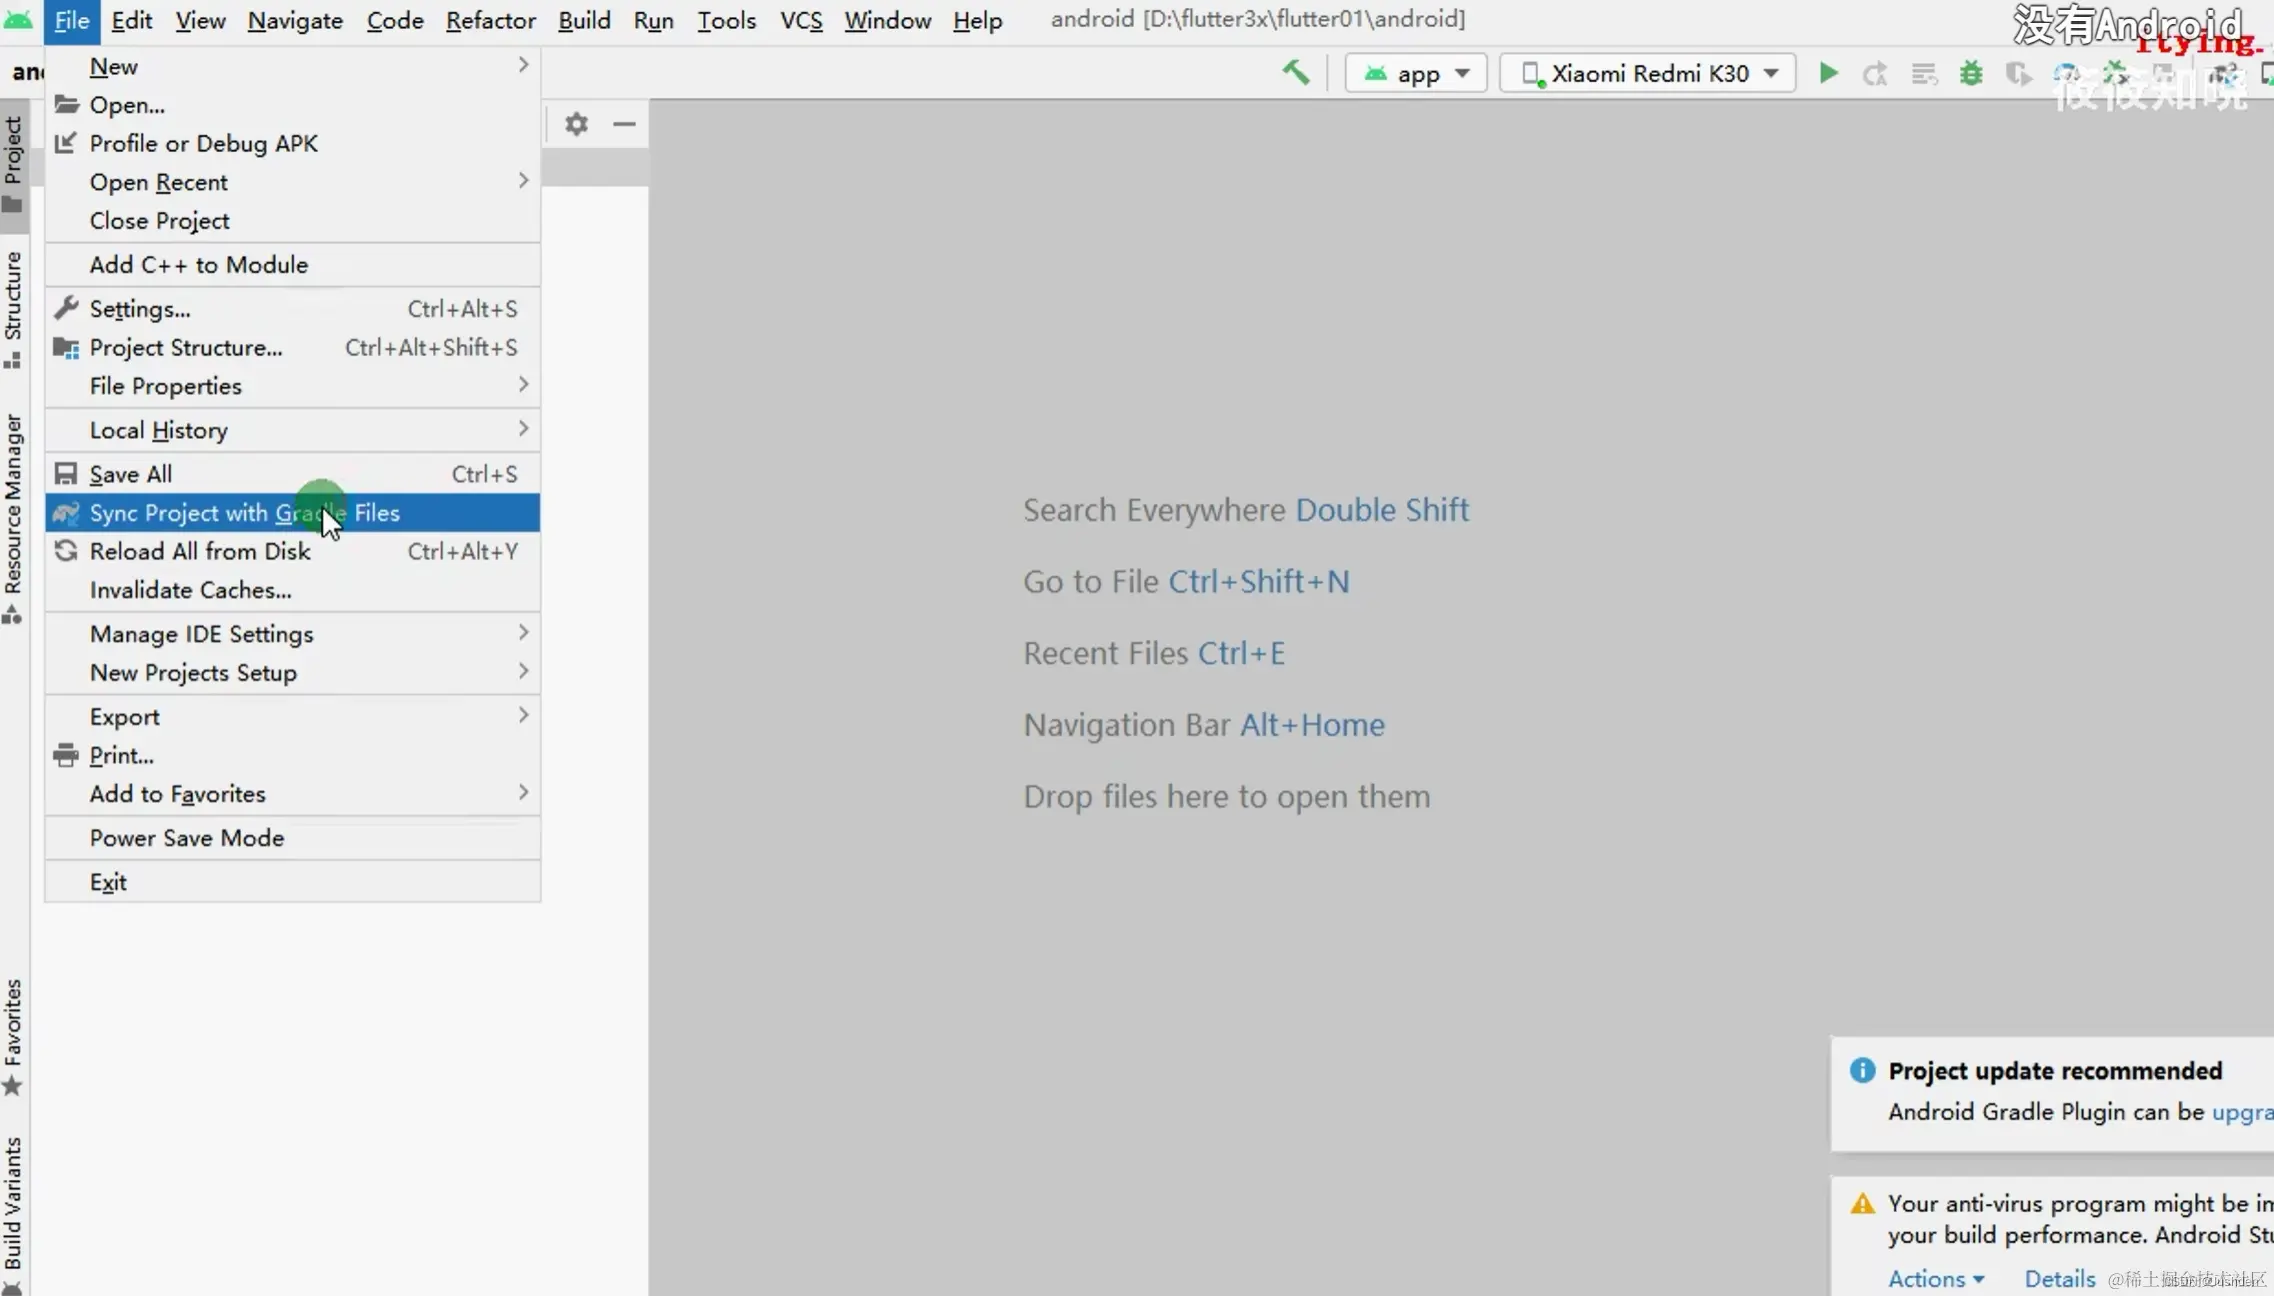
Task: Choose Invalidate Caches from File menu
Action: pyautogui.click(x=190, y=590)
